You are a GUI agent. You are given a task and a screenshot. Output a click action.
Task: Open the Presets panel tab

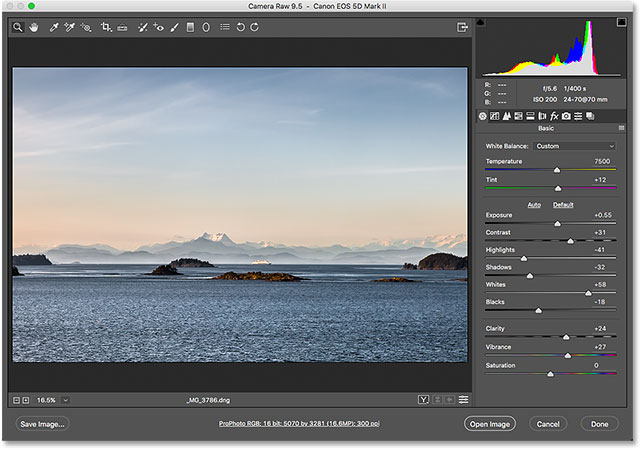click(578, 116)
